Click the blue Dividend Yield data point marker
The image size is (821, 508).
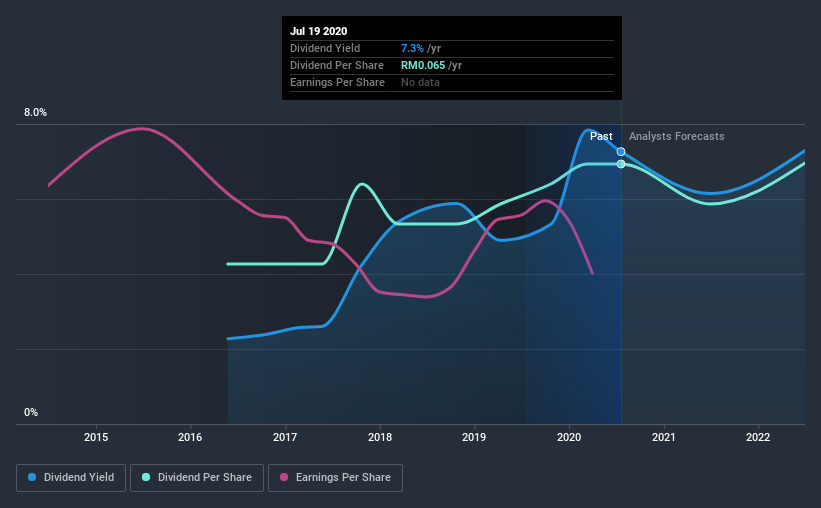pyautogui.click(x=620, y=152)
